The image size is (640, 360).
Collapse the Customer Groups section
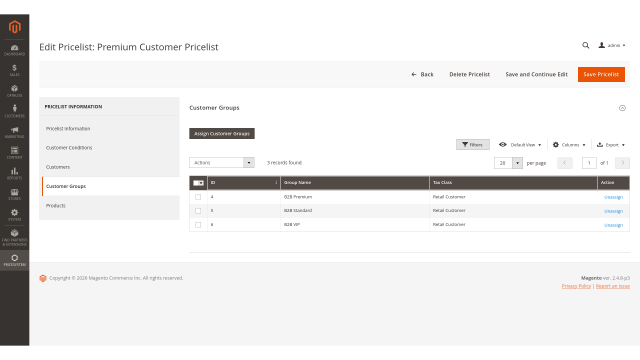[622, 108]
